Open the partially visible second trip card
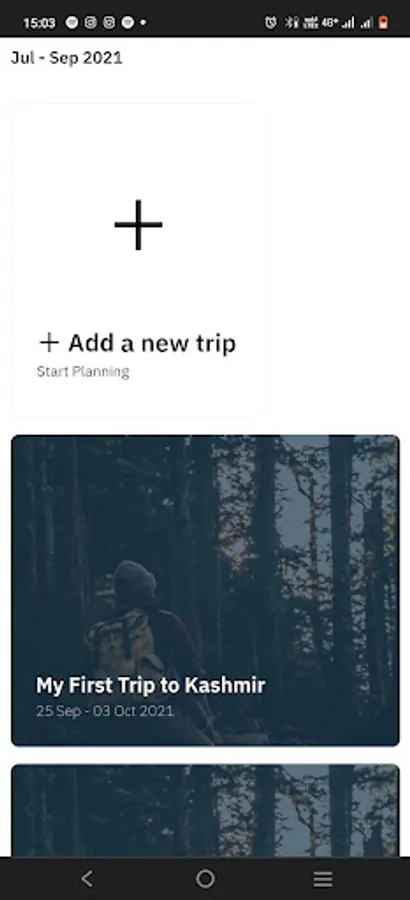 click(205, 810)
